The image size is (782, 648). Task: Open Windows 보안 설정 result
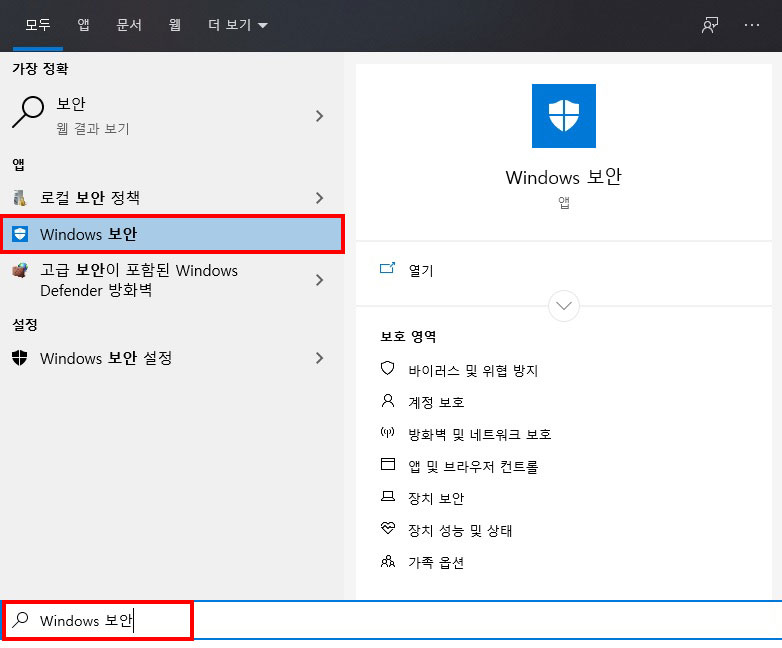pos(172,358)
